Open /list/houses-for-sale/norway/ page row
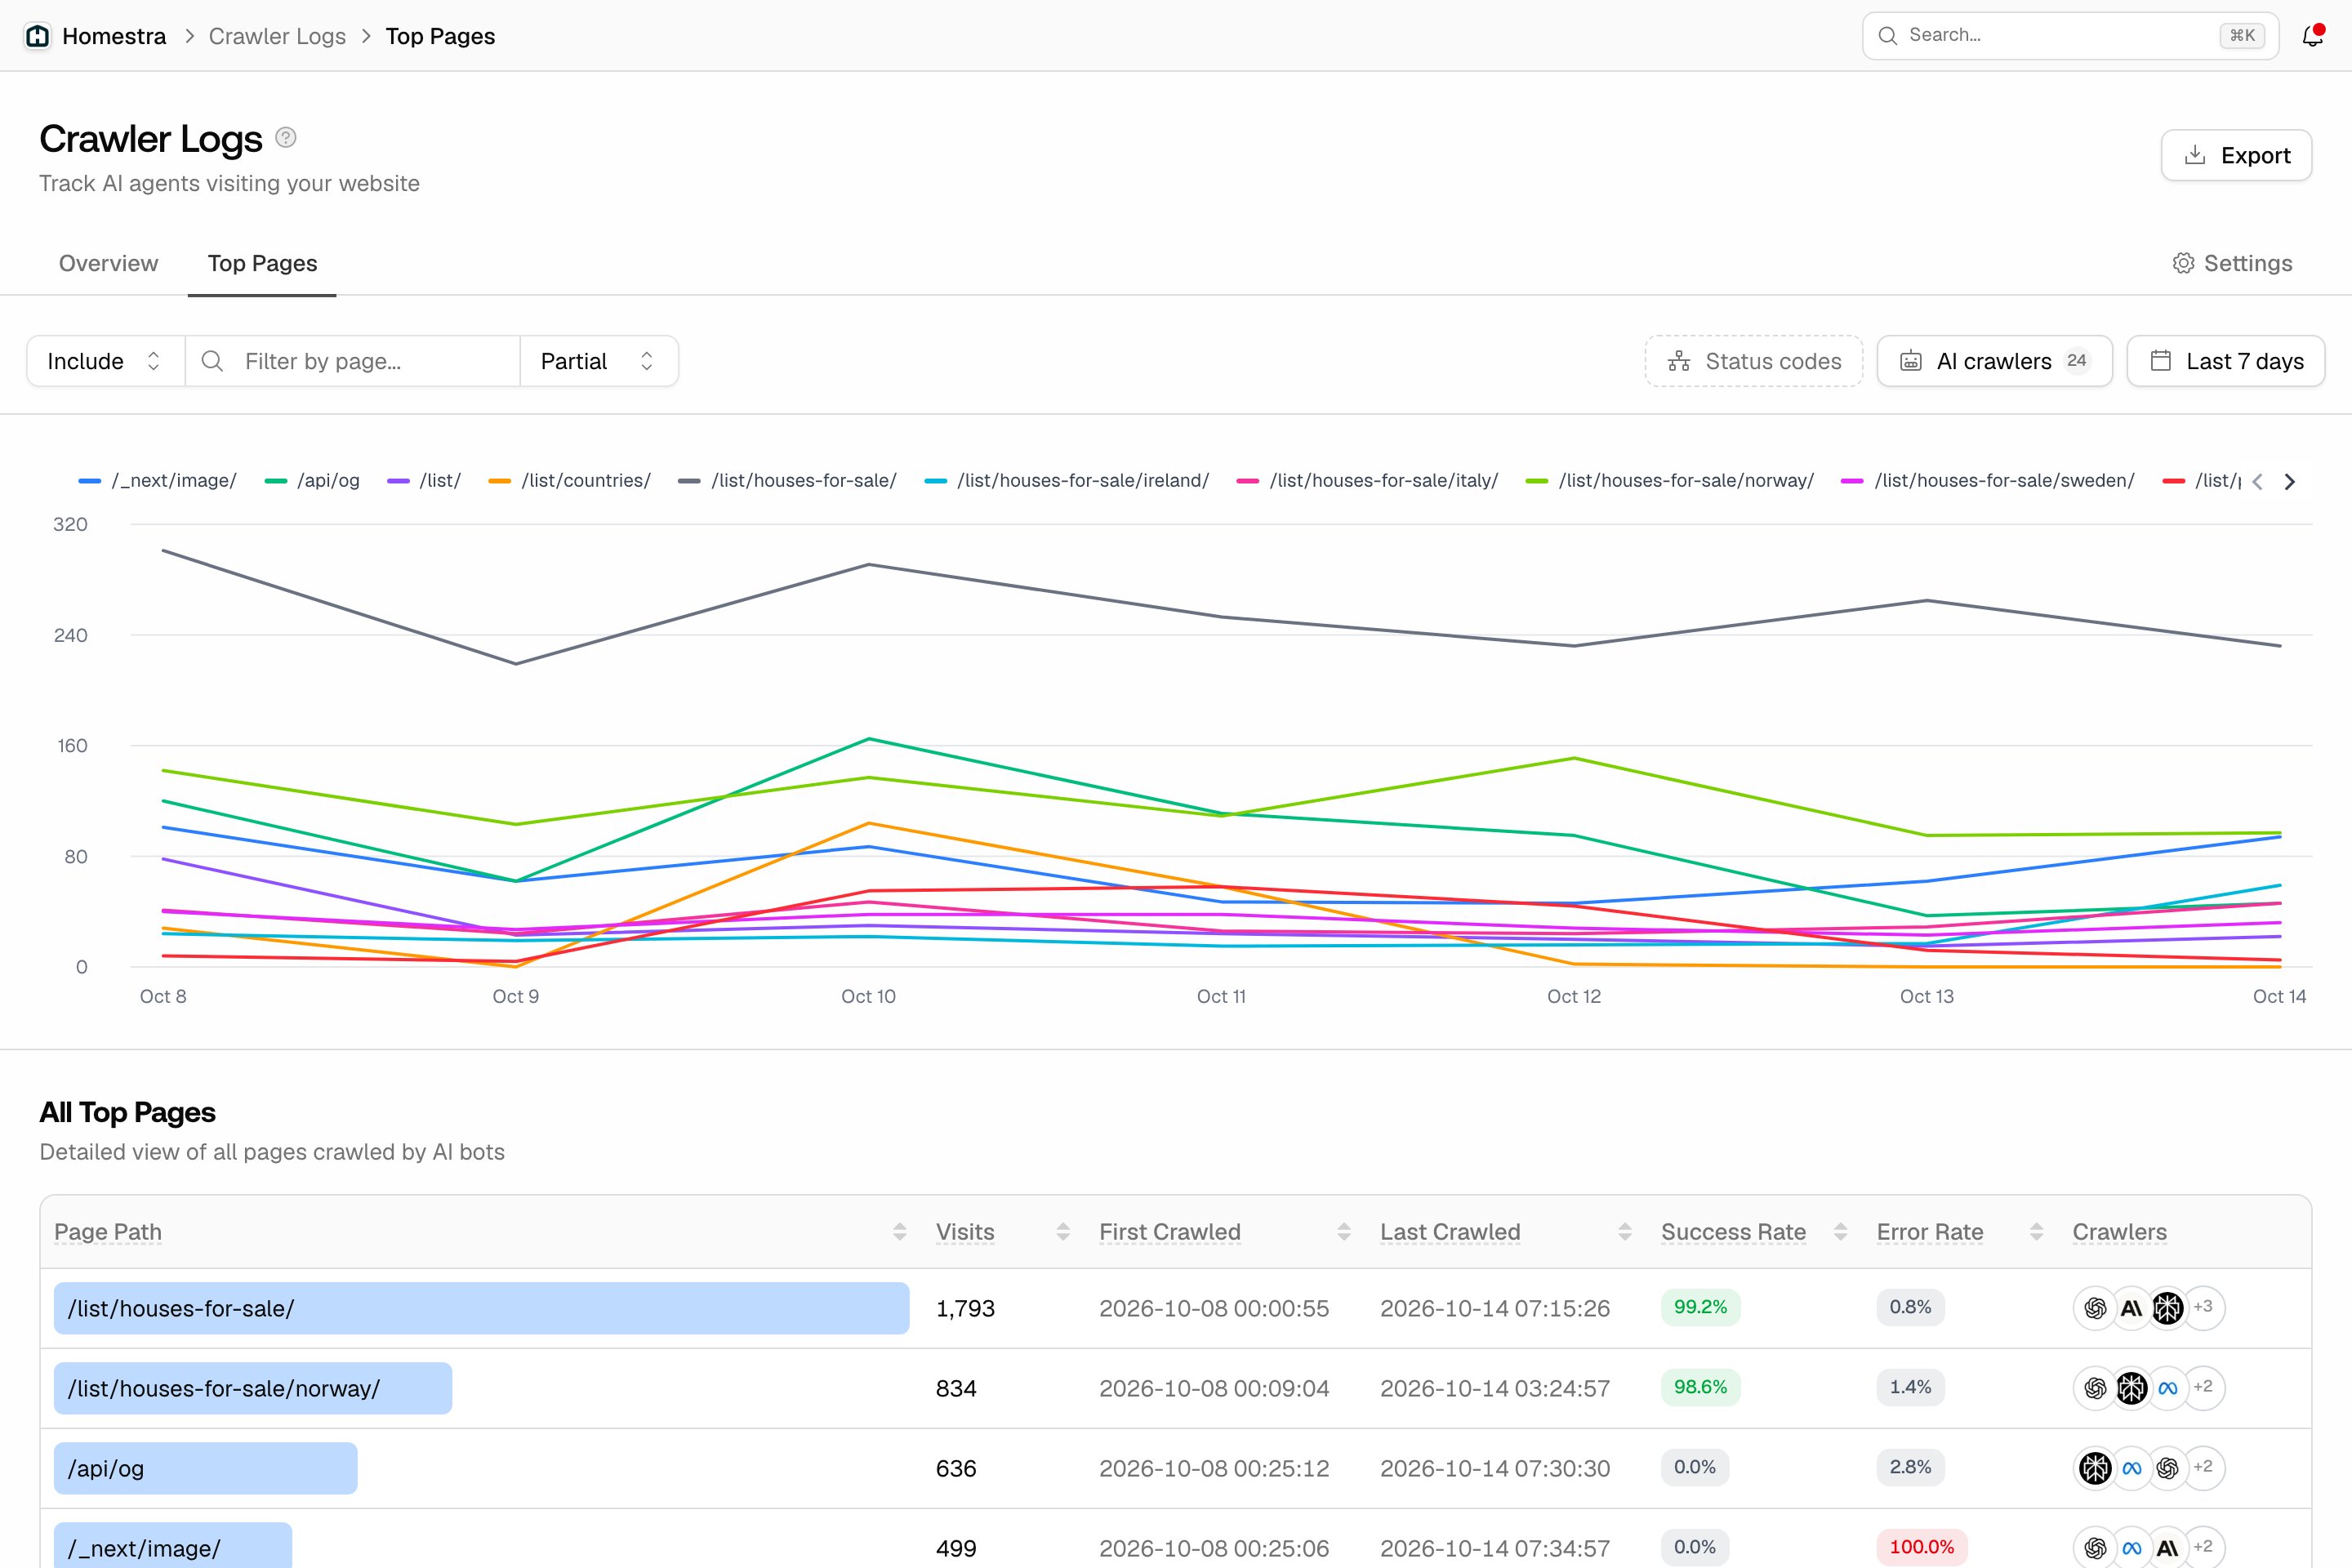Viewport: 2352px width, 1568px height. coord(1175,1388)
